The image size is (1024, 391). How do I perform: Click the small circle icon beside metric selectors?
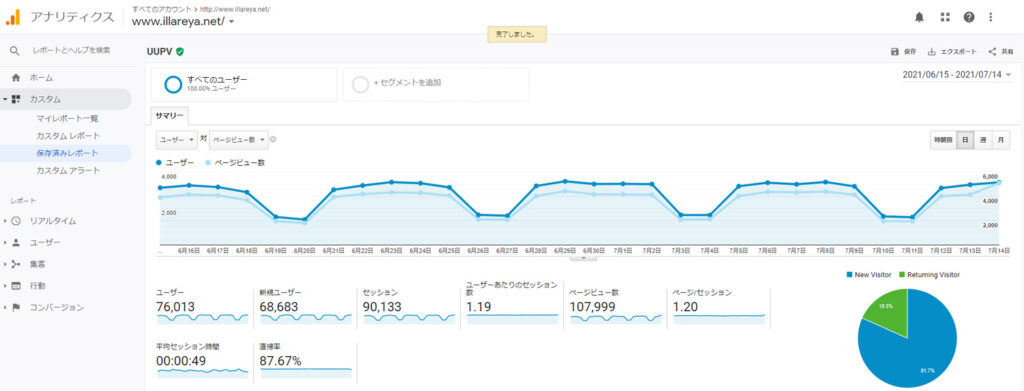pos(273,139)
